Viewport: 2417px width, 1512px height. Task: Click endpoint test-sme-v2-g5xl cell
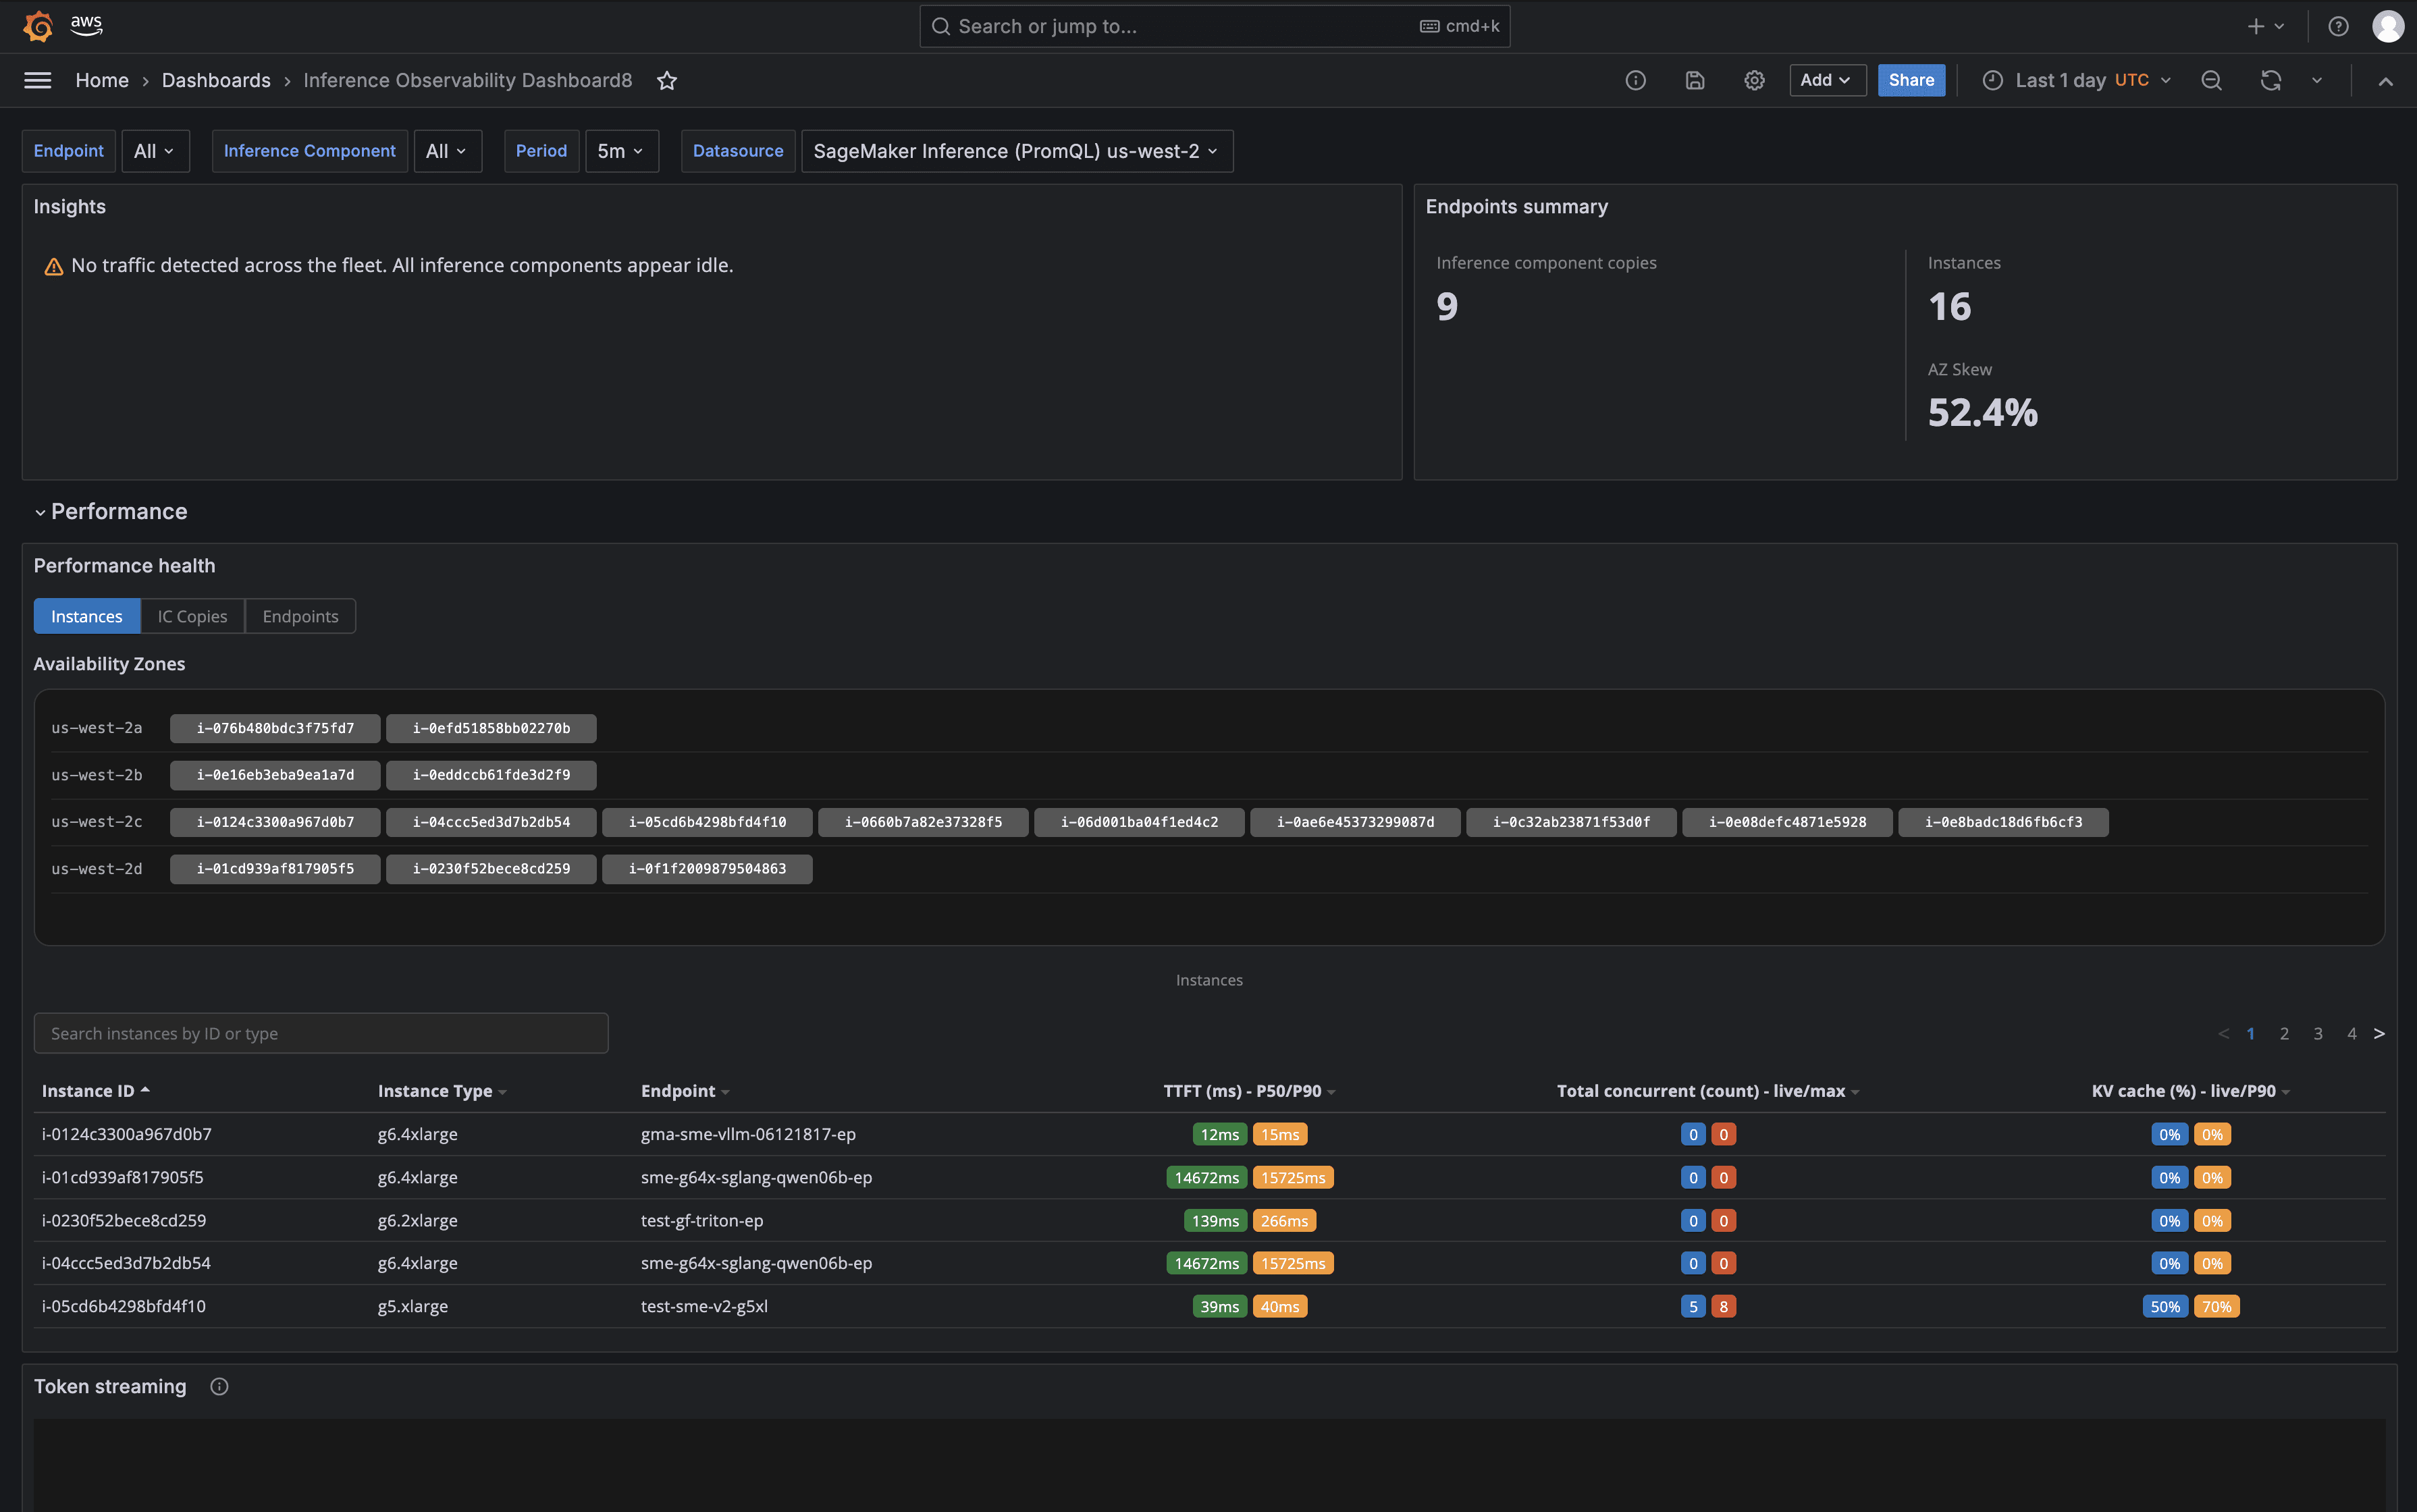click(x=704, y=1306)
